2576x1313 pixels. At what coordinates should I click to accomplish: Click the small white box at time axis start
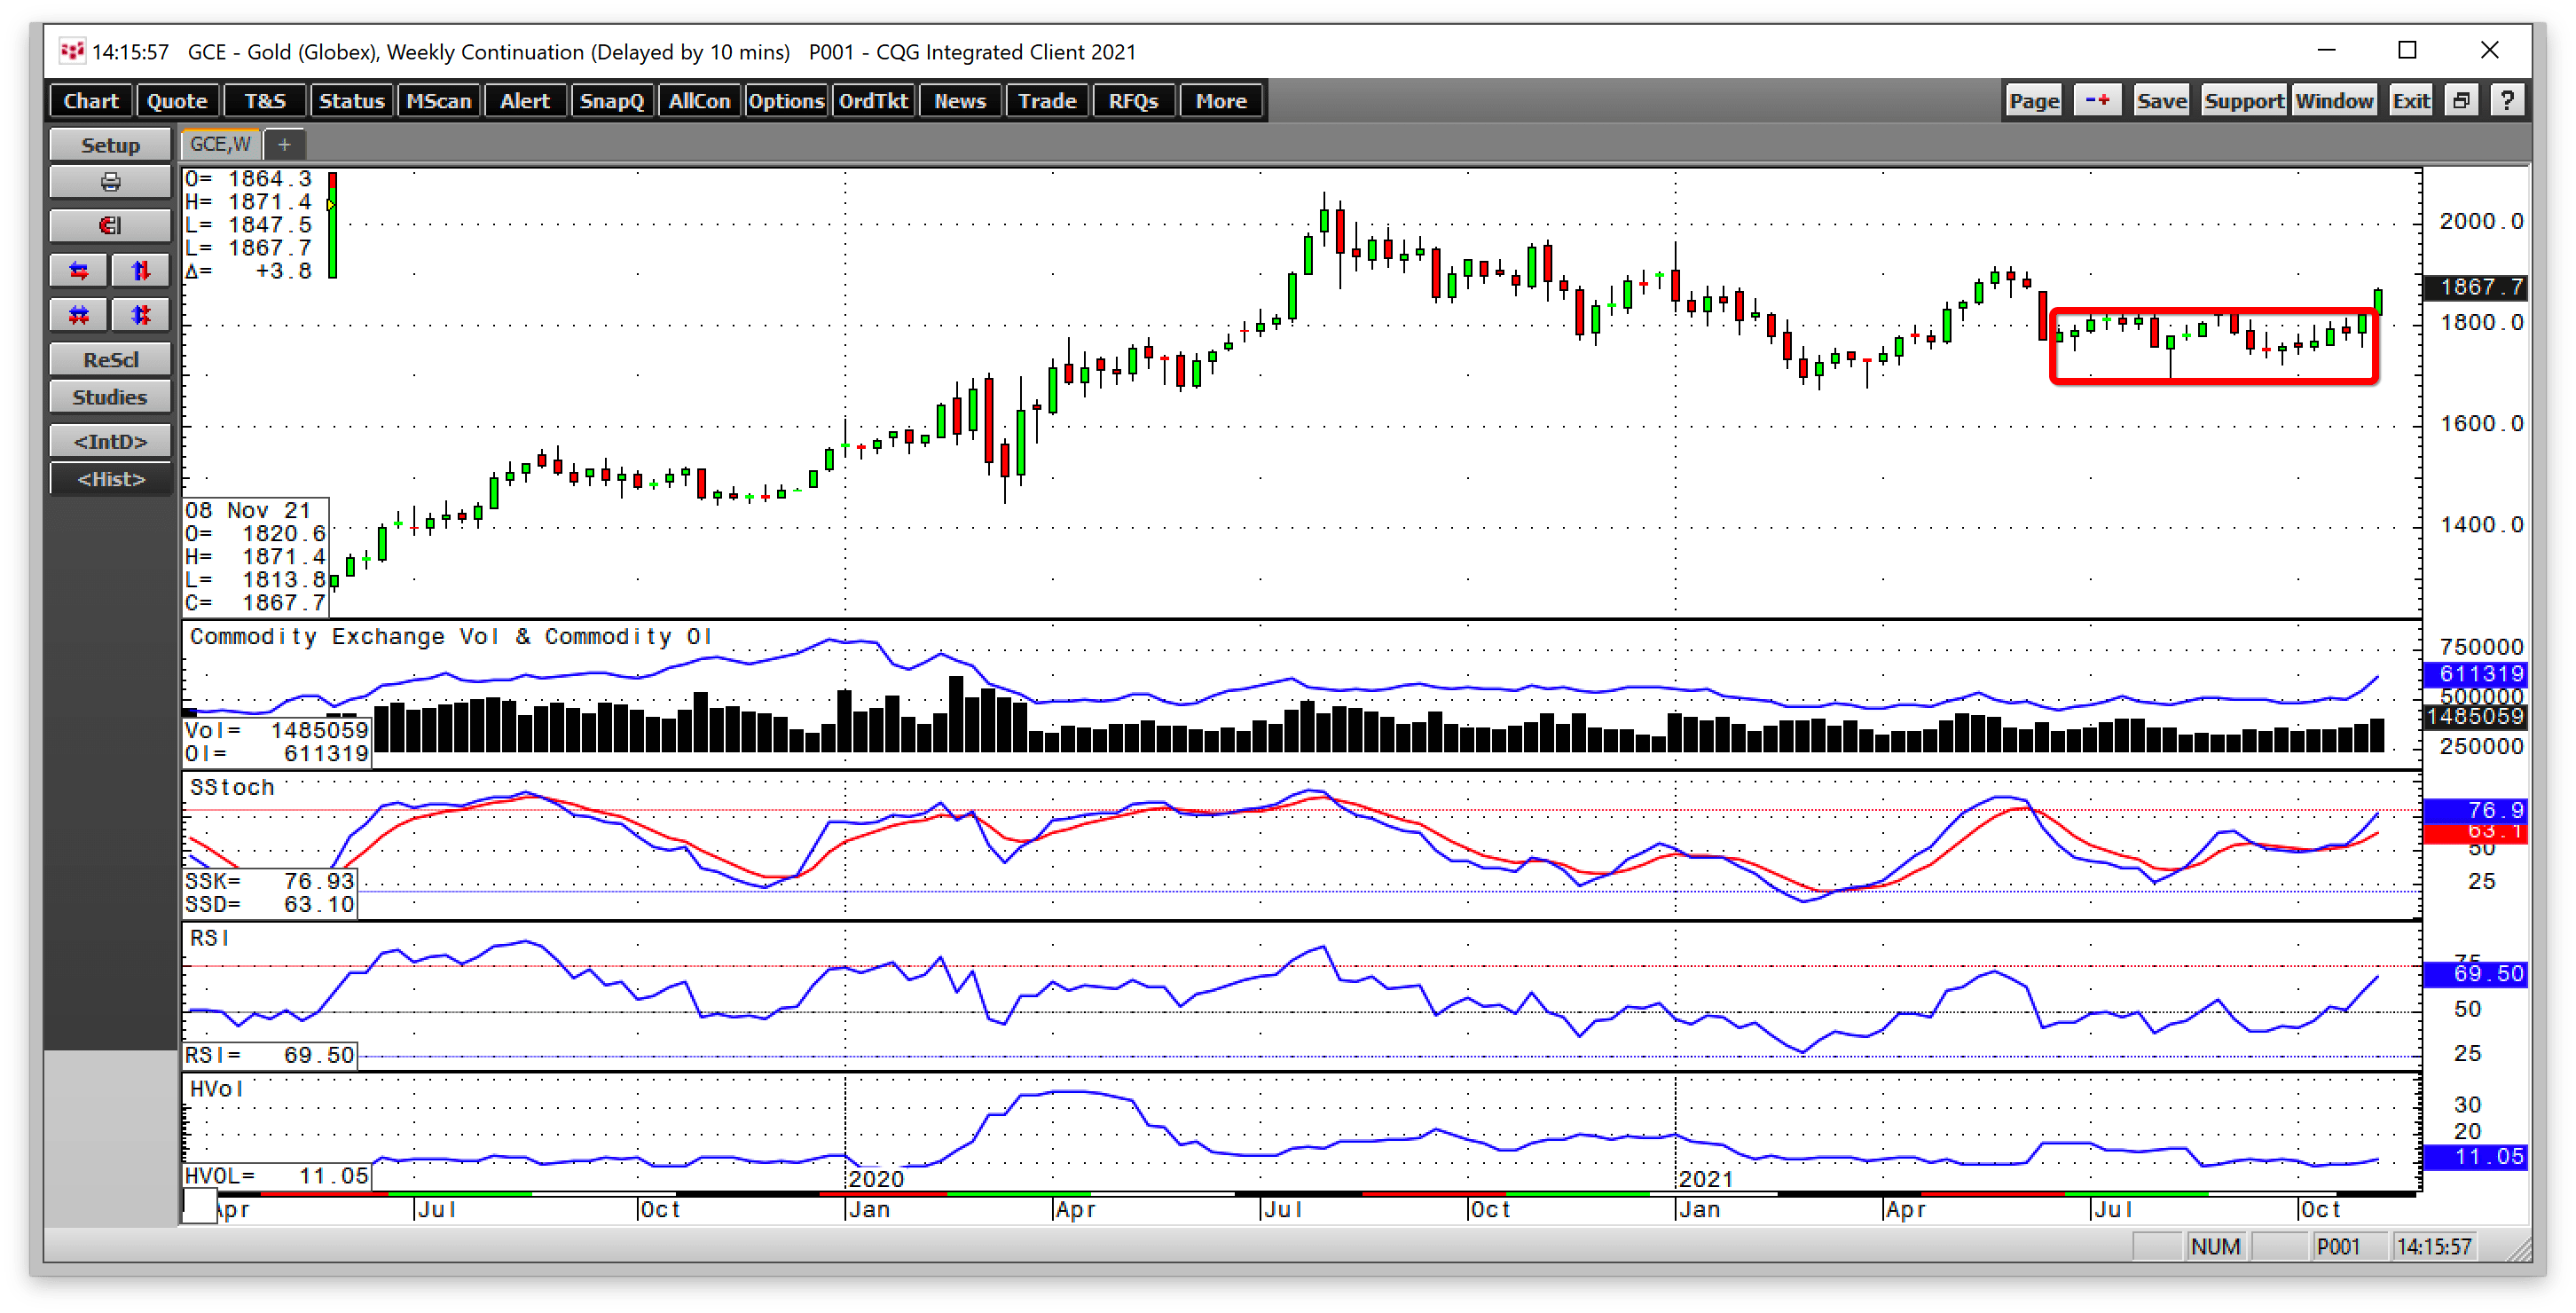pos(200,1206)
